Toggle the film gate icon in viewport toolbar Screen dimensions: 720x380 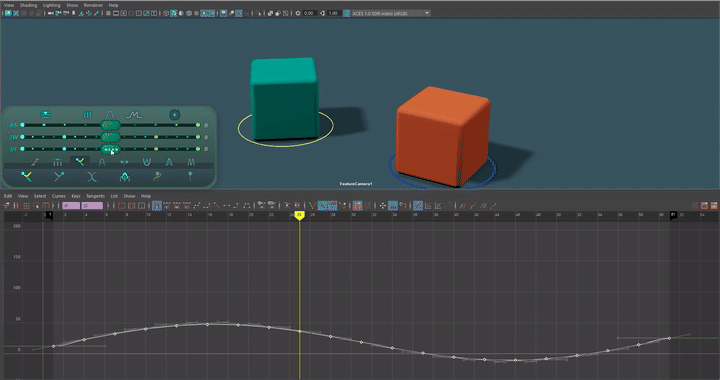[116, 13]
